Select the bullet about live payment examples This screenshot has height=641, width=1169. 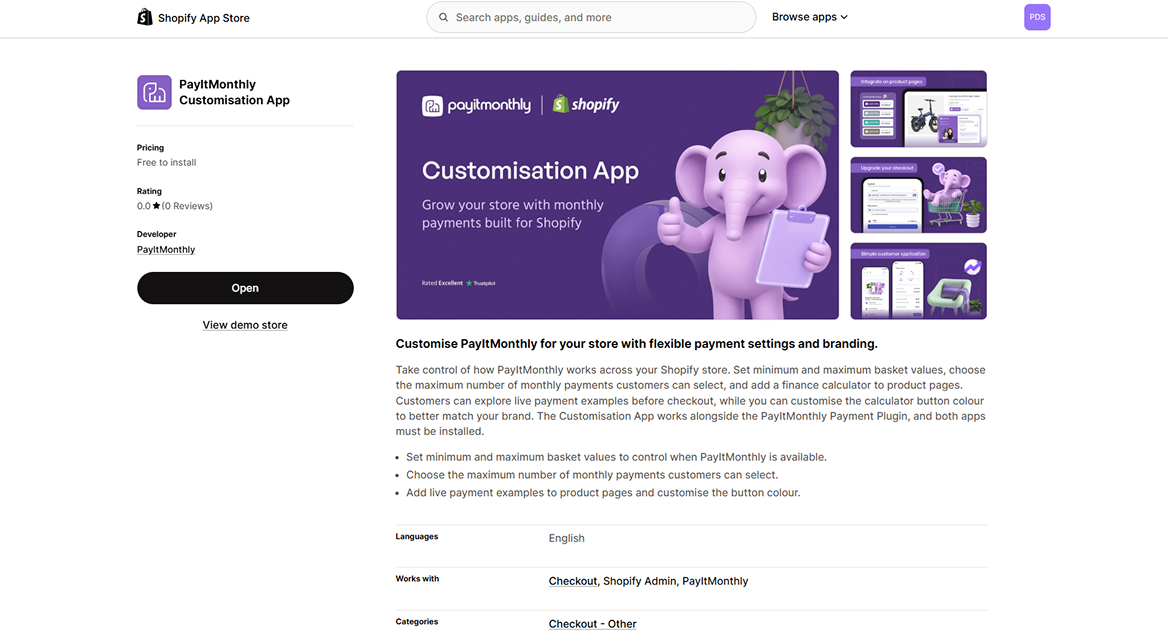(x=603, y=493)
